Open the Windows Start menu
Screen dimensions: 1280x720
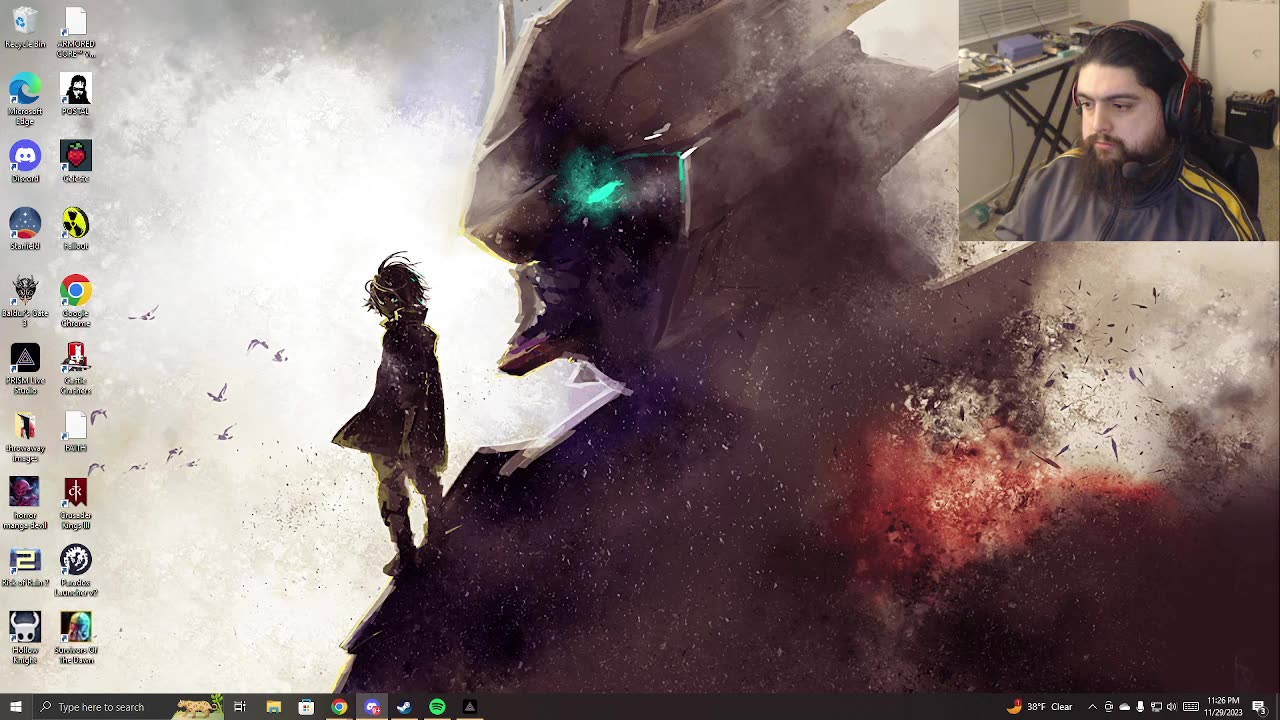click(x=15, y=707)
